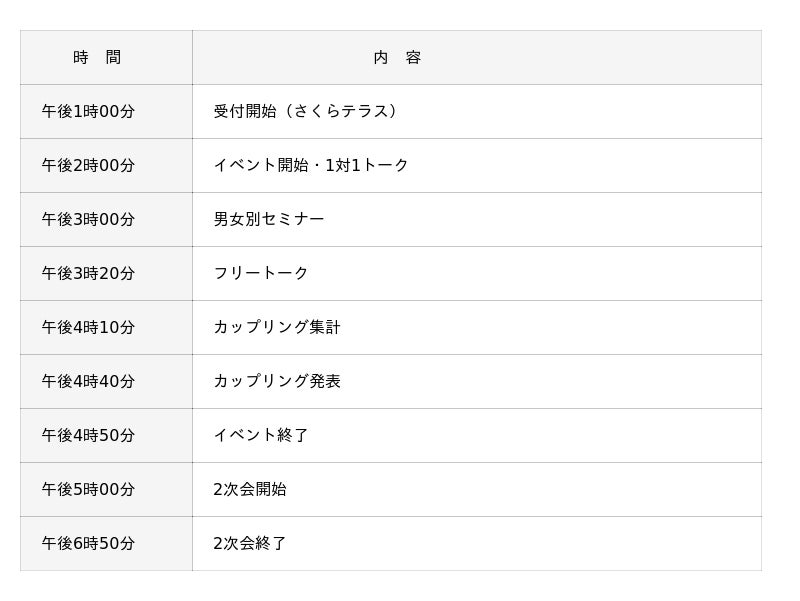800x601 pixels.
Task: Select the 午後6時50分 time cell
Action: pos(88,544)
